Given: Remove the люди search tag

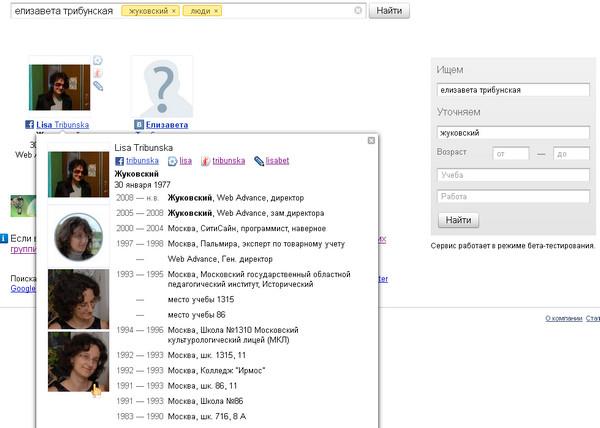Looking at the screenshot, I should [x=216, y=11].
